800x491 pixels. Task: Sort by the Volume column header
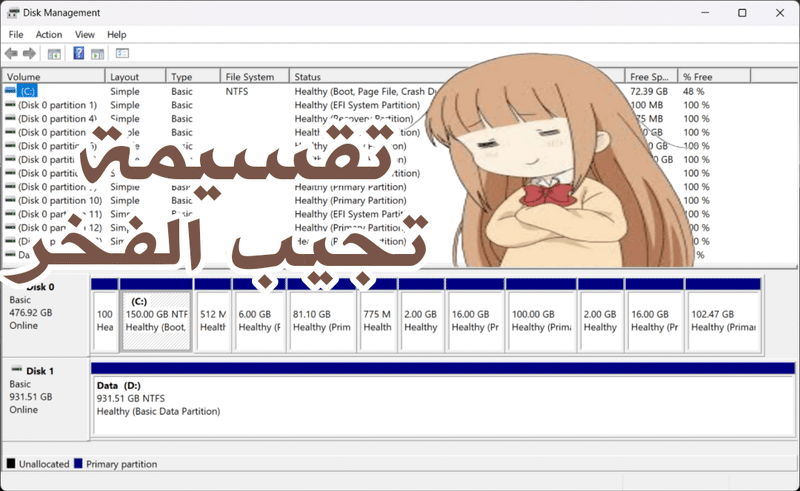click(54, 77)
